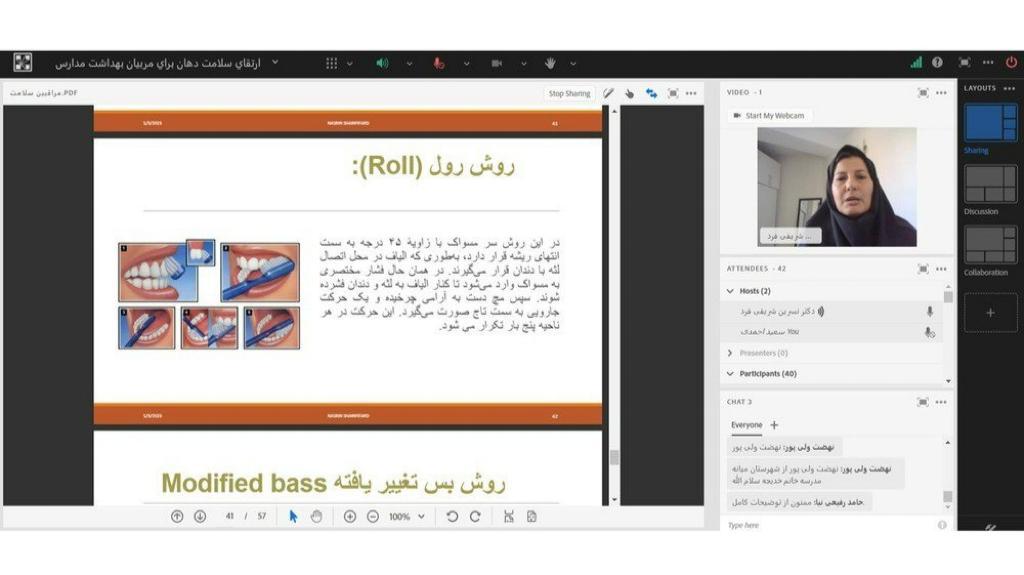
Task: Toggle the microphone mute button
Action: pyautogui.click(x=438, y=63)
